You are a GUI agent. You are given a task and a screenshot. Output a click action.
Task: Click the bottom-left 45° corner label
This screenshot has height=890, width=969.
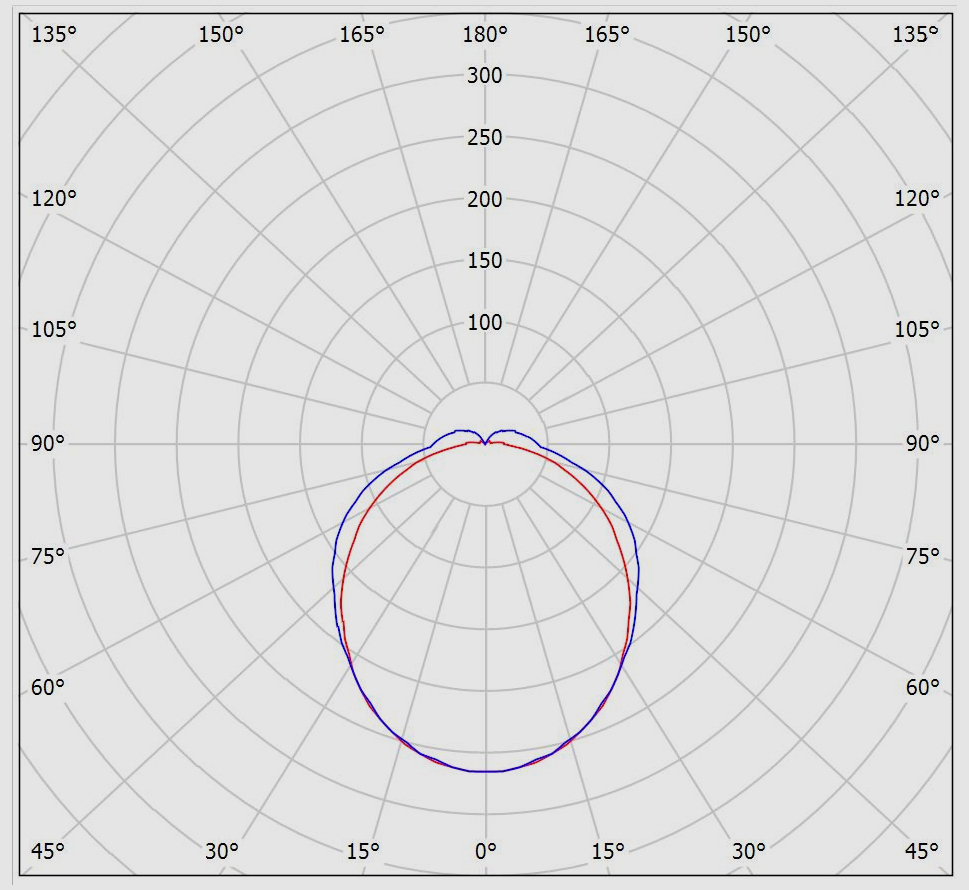coord(48,851)
